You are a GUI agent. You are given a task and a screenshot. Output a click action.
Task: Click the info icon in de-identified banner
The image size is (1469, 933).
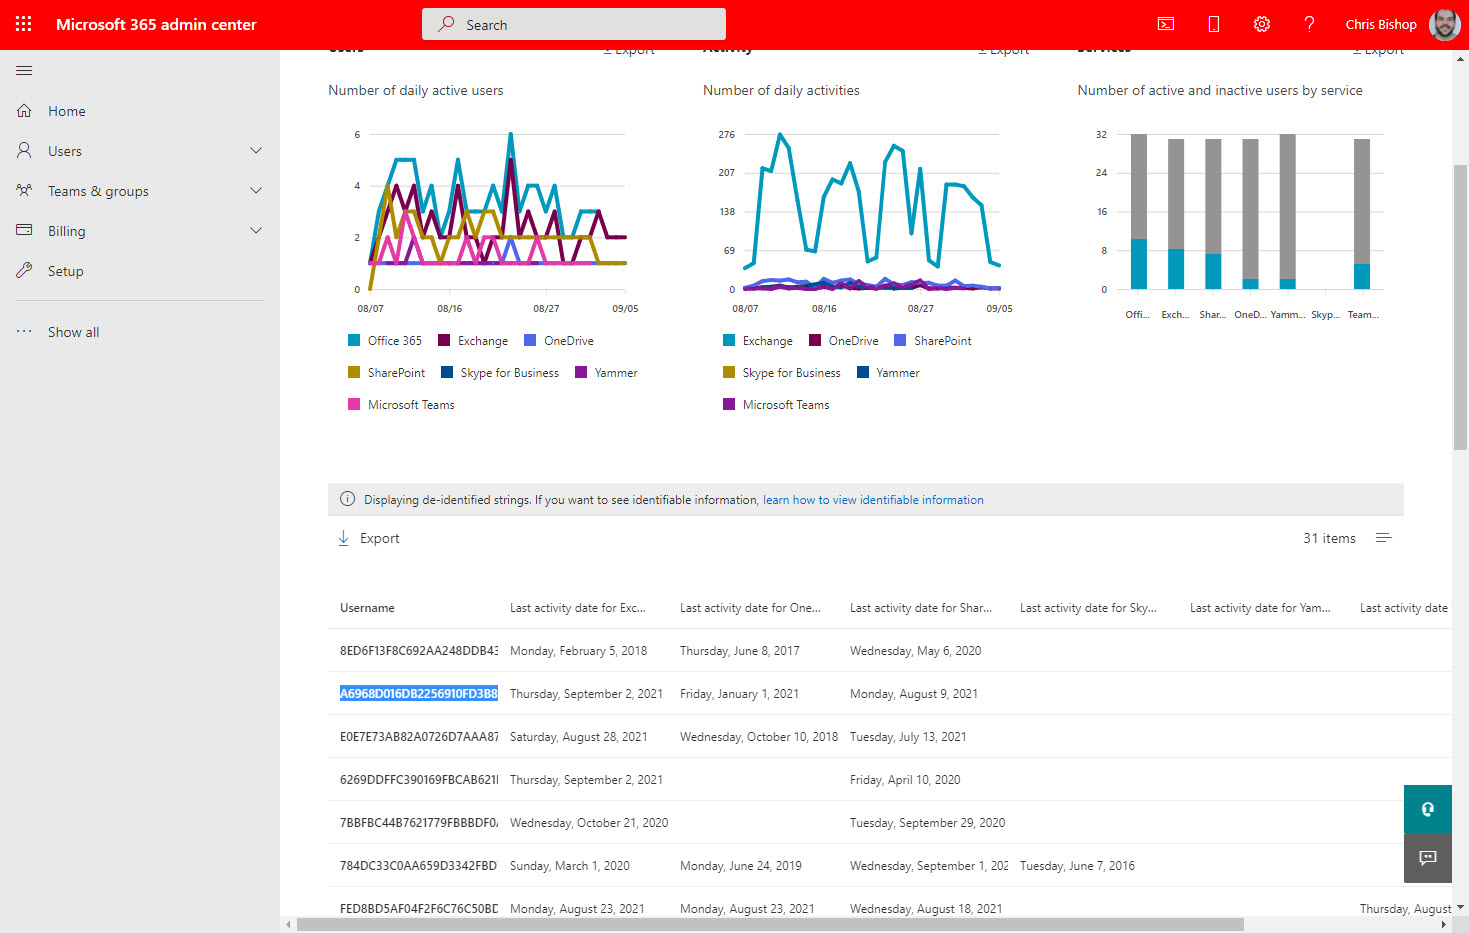pos(347,499)
